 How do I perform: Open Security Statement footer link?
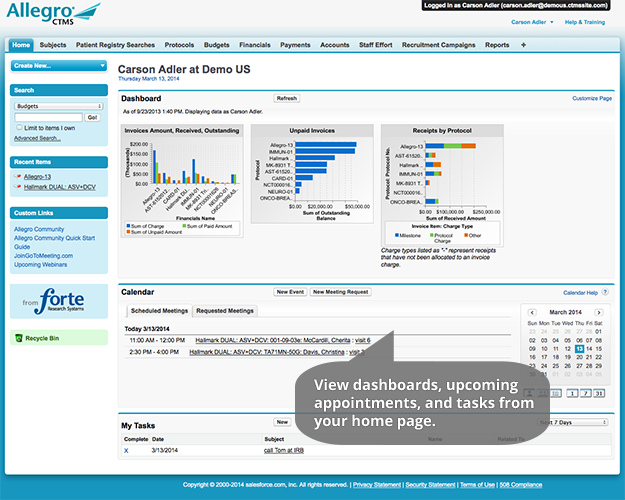(x=430, y=485)
